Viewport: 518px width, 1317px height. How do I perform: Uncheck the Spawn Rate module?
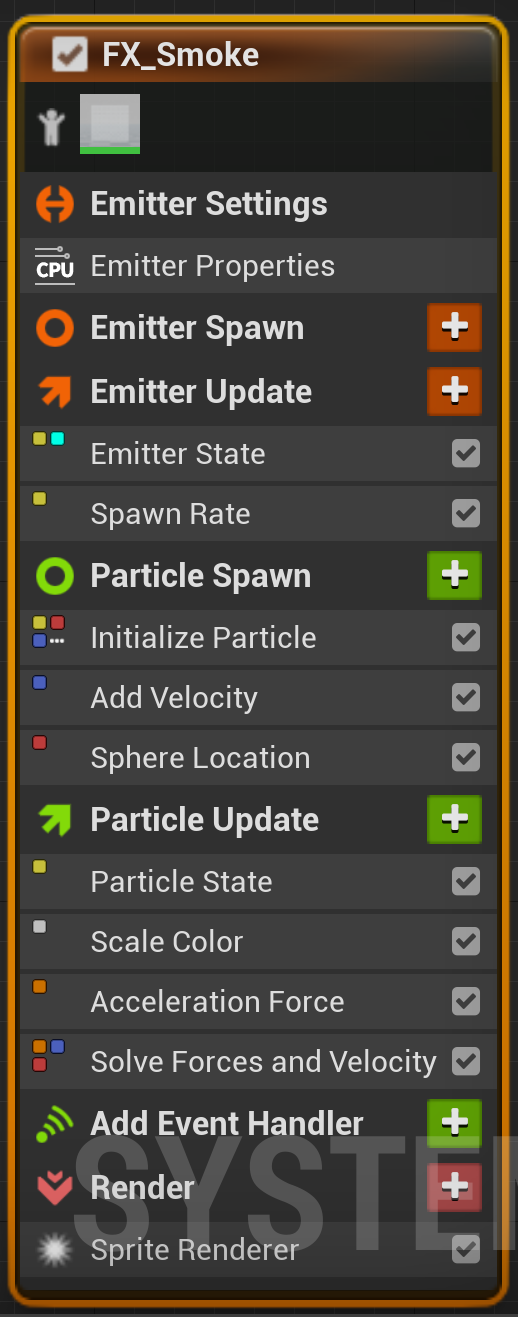pos(466,514)
